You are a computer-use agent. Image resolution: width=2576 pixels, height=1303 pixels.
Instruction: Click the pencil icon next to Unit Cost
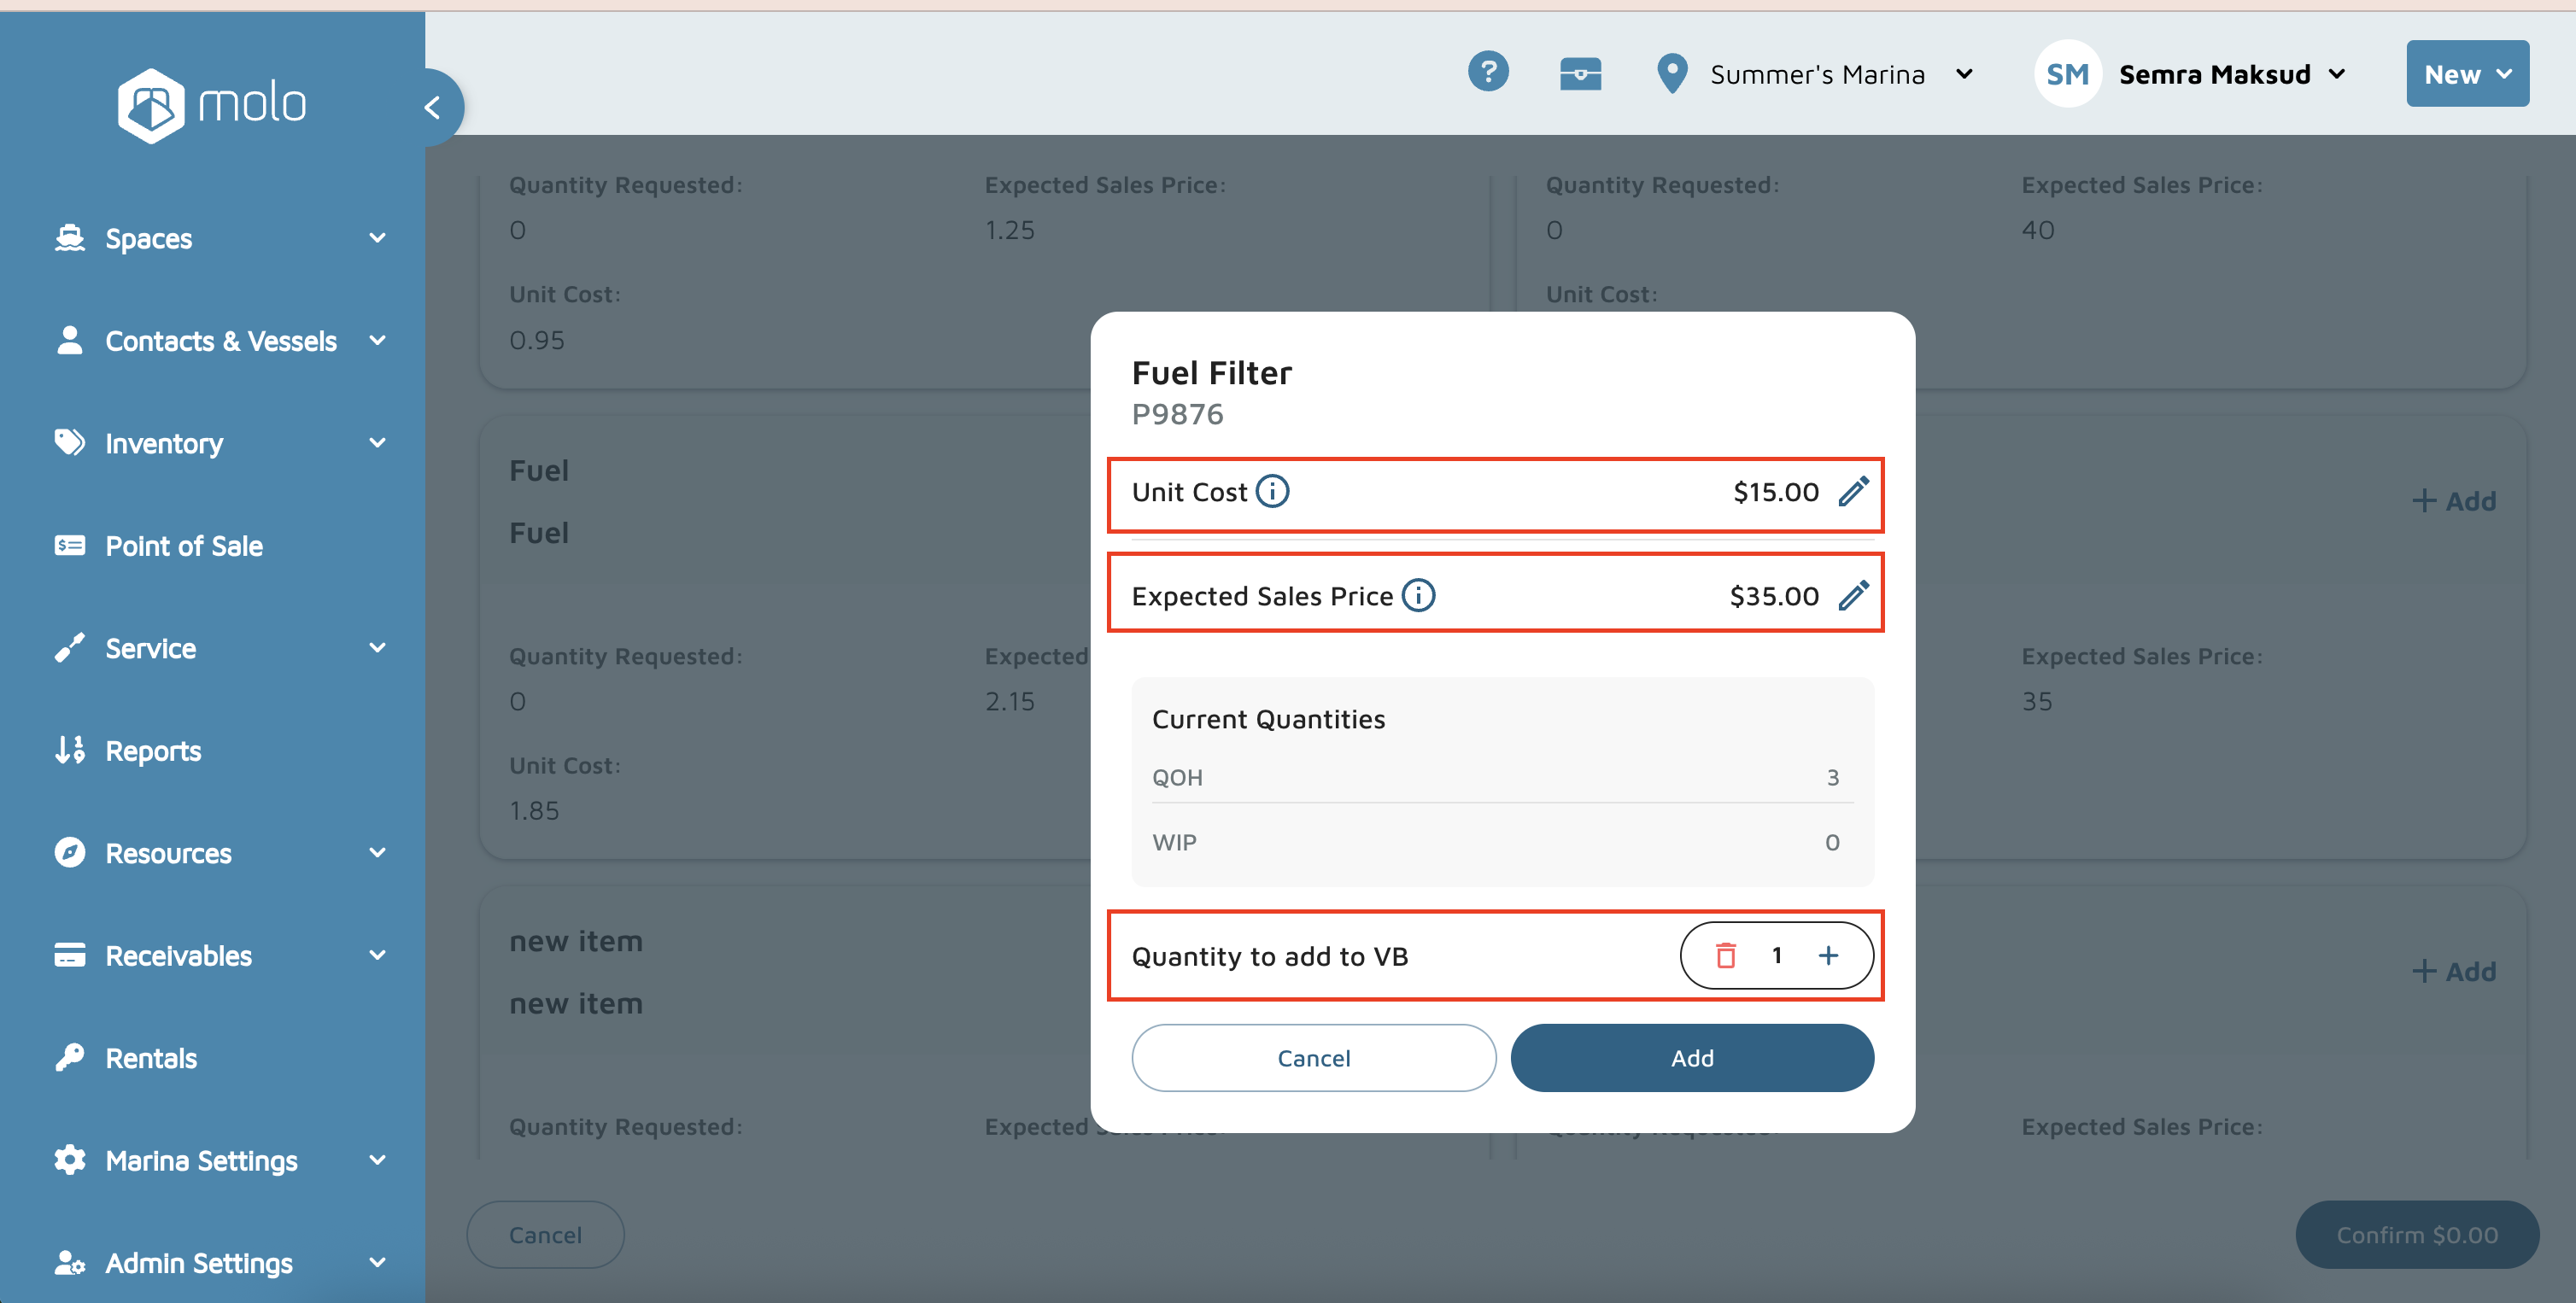(1852, 492)
